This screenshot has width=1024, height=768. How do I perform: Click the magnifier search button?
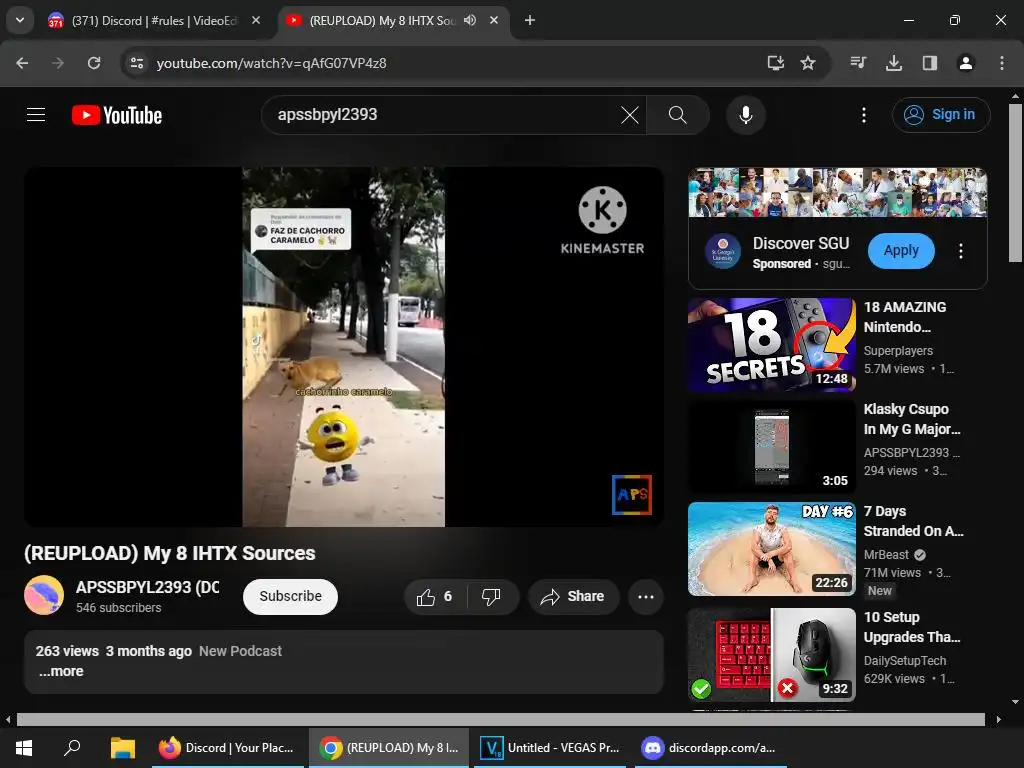click(678, 115)
